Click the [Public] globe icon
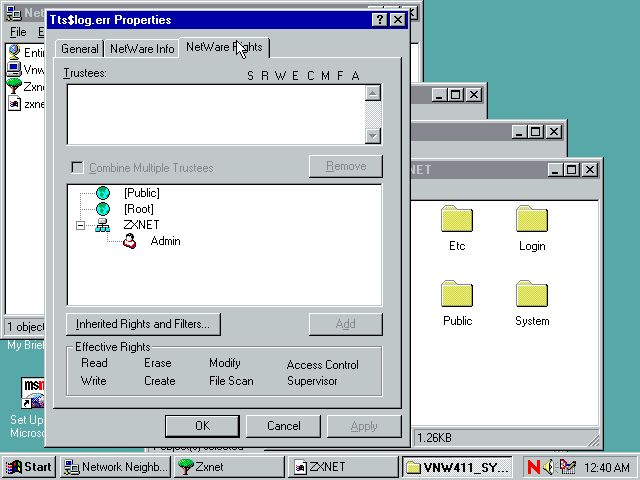Image resolution: width=640 pixels, height=480 pixels. tap(103, 193)
